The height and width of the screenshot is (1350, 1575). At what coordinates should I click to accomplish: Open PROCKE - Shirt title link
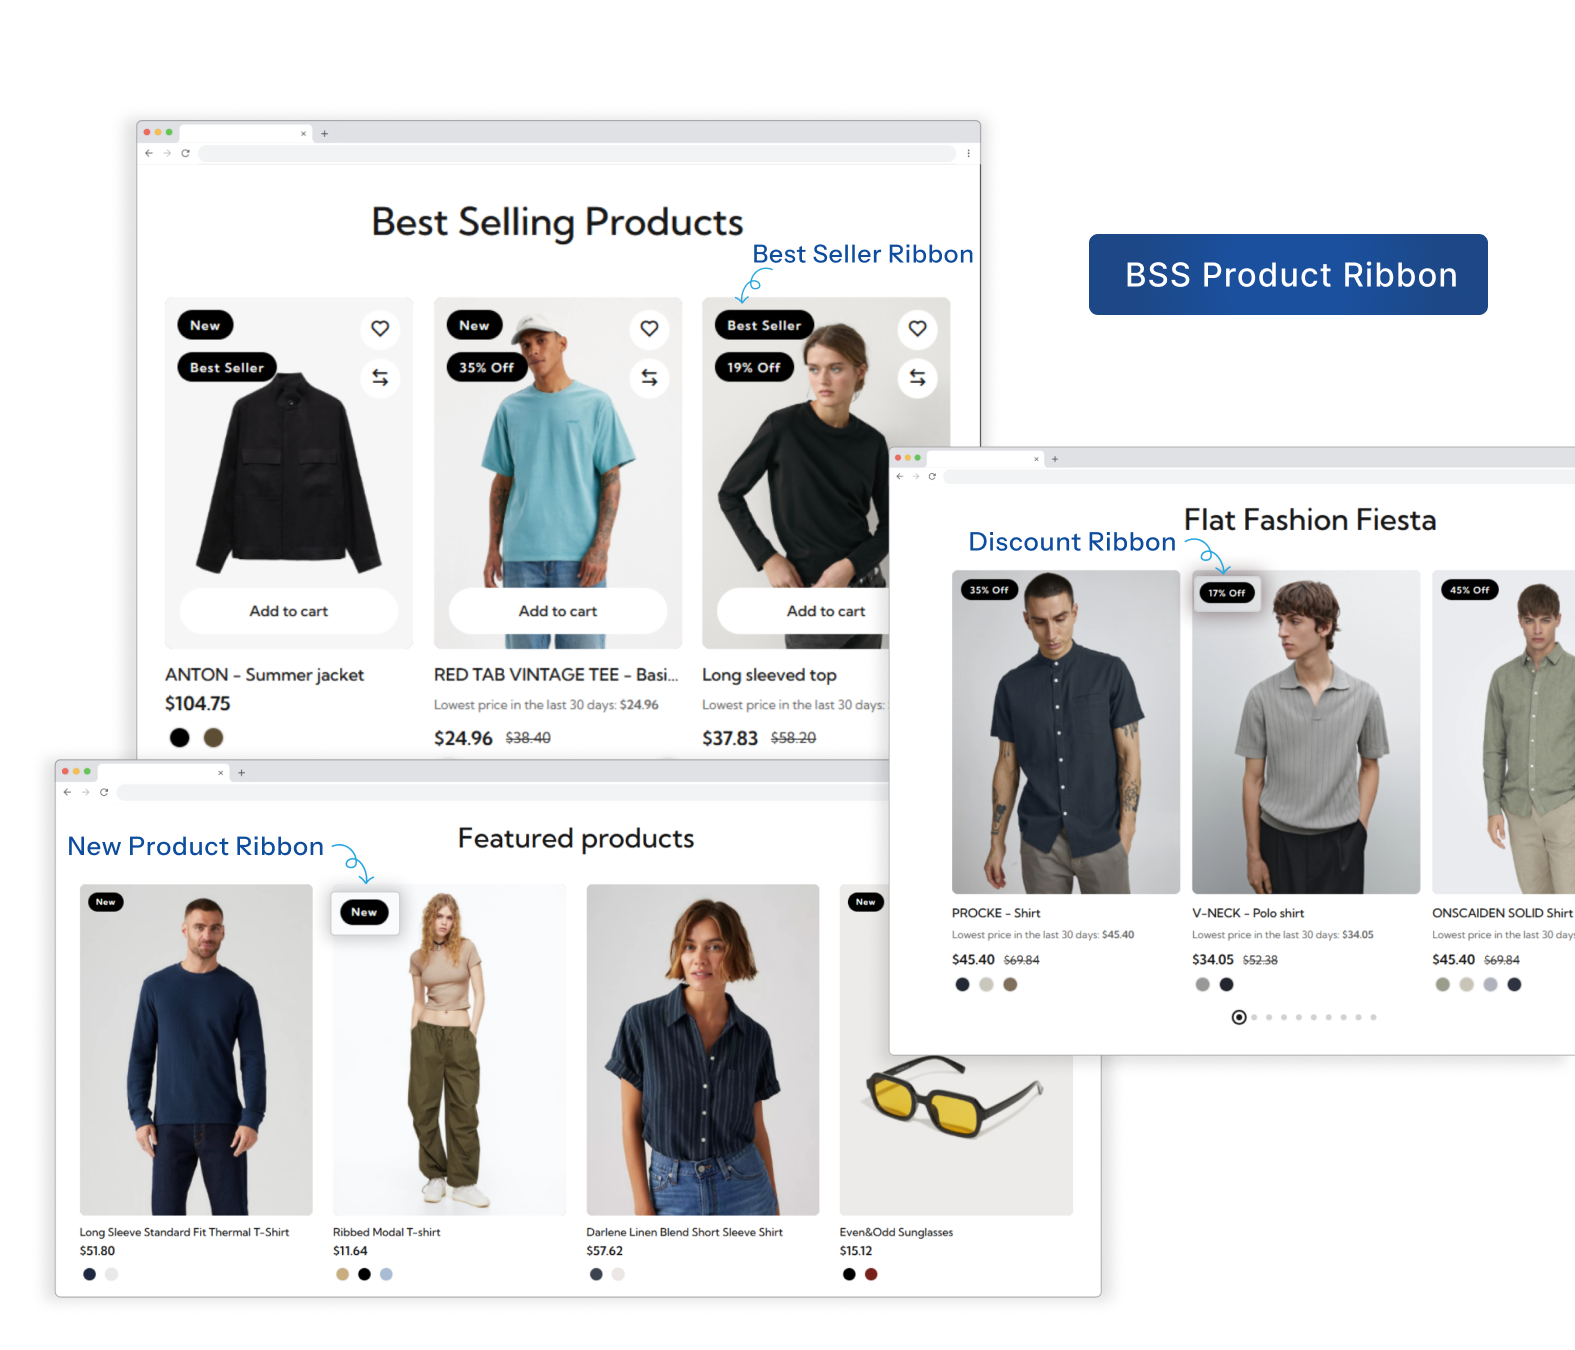click(996, 913)
